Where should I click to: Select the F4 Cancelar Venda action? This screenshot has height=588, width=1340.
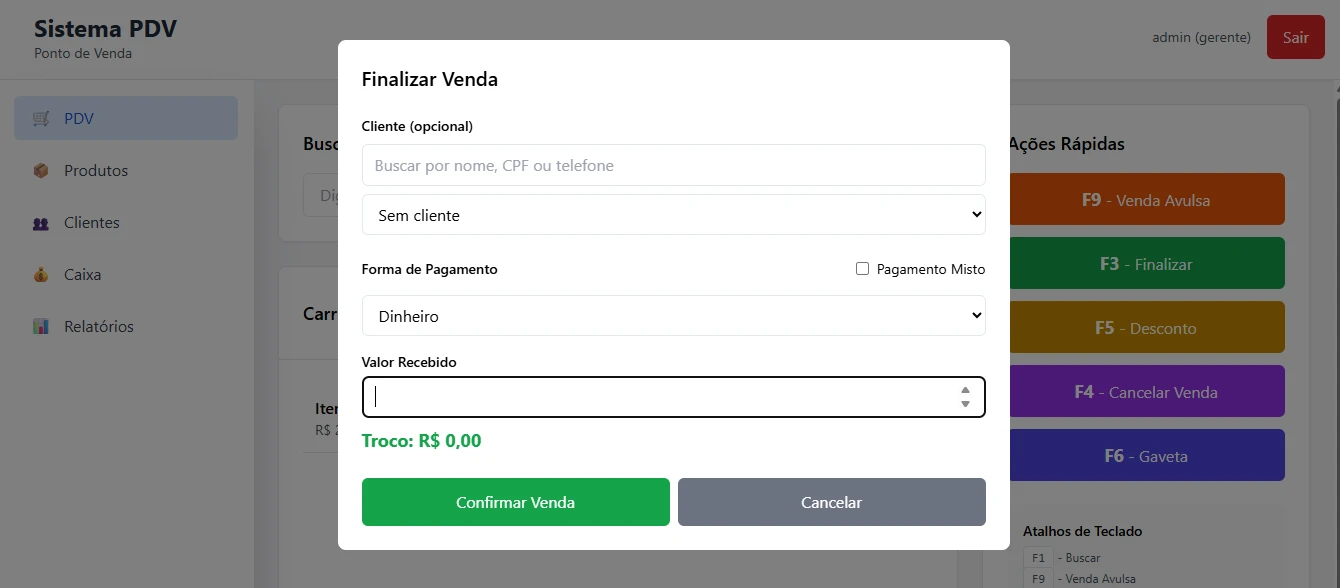(x=1146, y=392)
